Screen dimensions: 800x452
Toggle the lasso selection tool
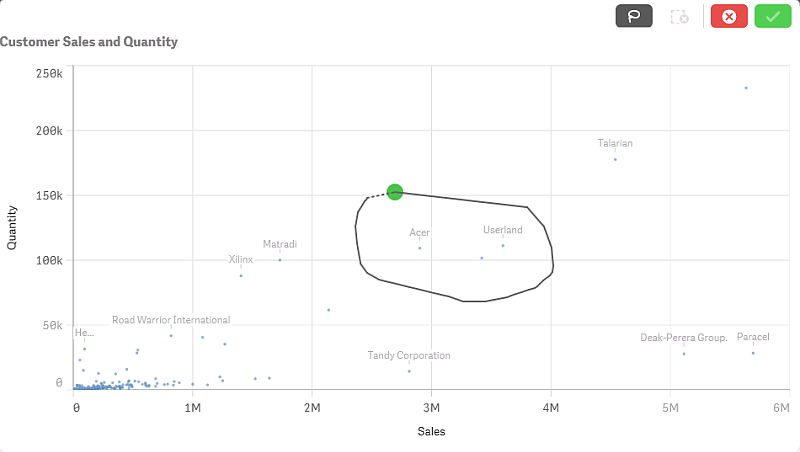point(634,16)
